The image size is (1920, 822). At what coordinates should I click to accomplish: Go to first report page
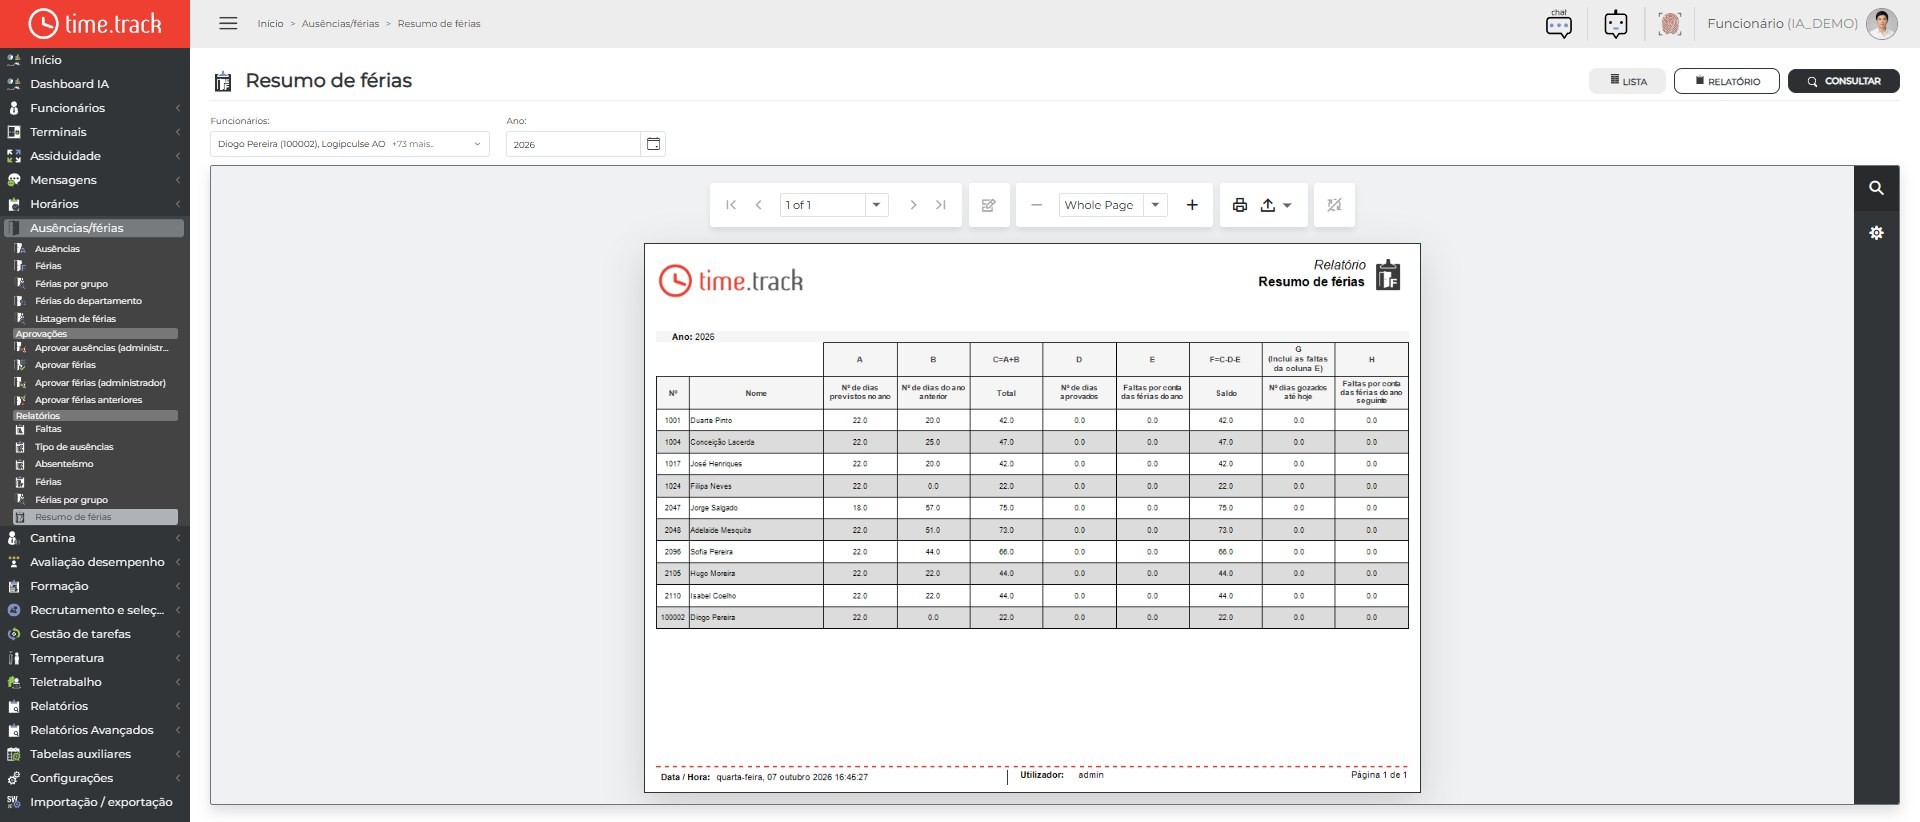(731, 205)
